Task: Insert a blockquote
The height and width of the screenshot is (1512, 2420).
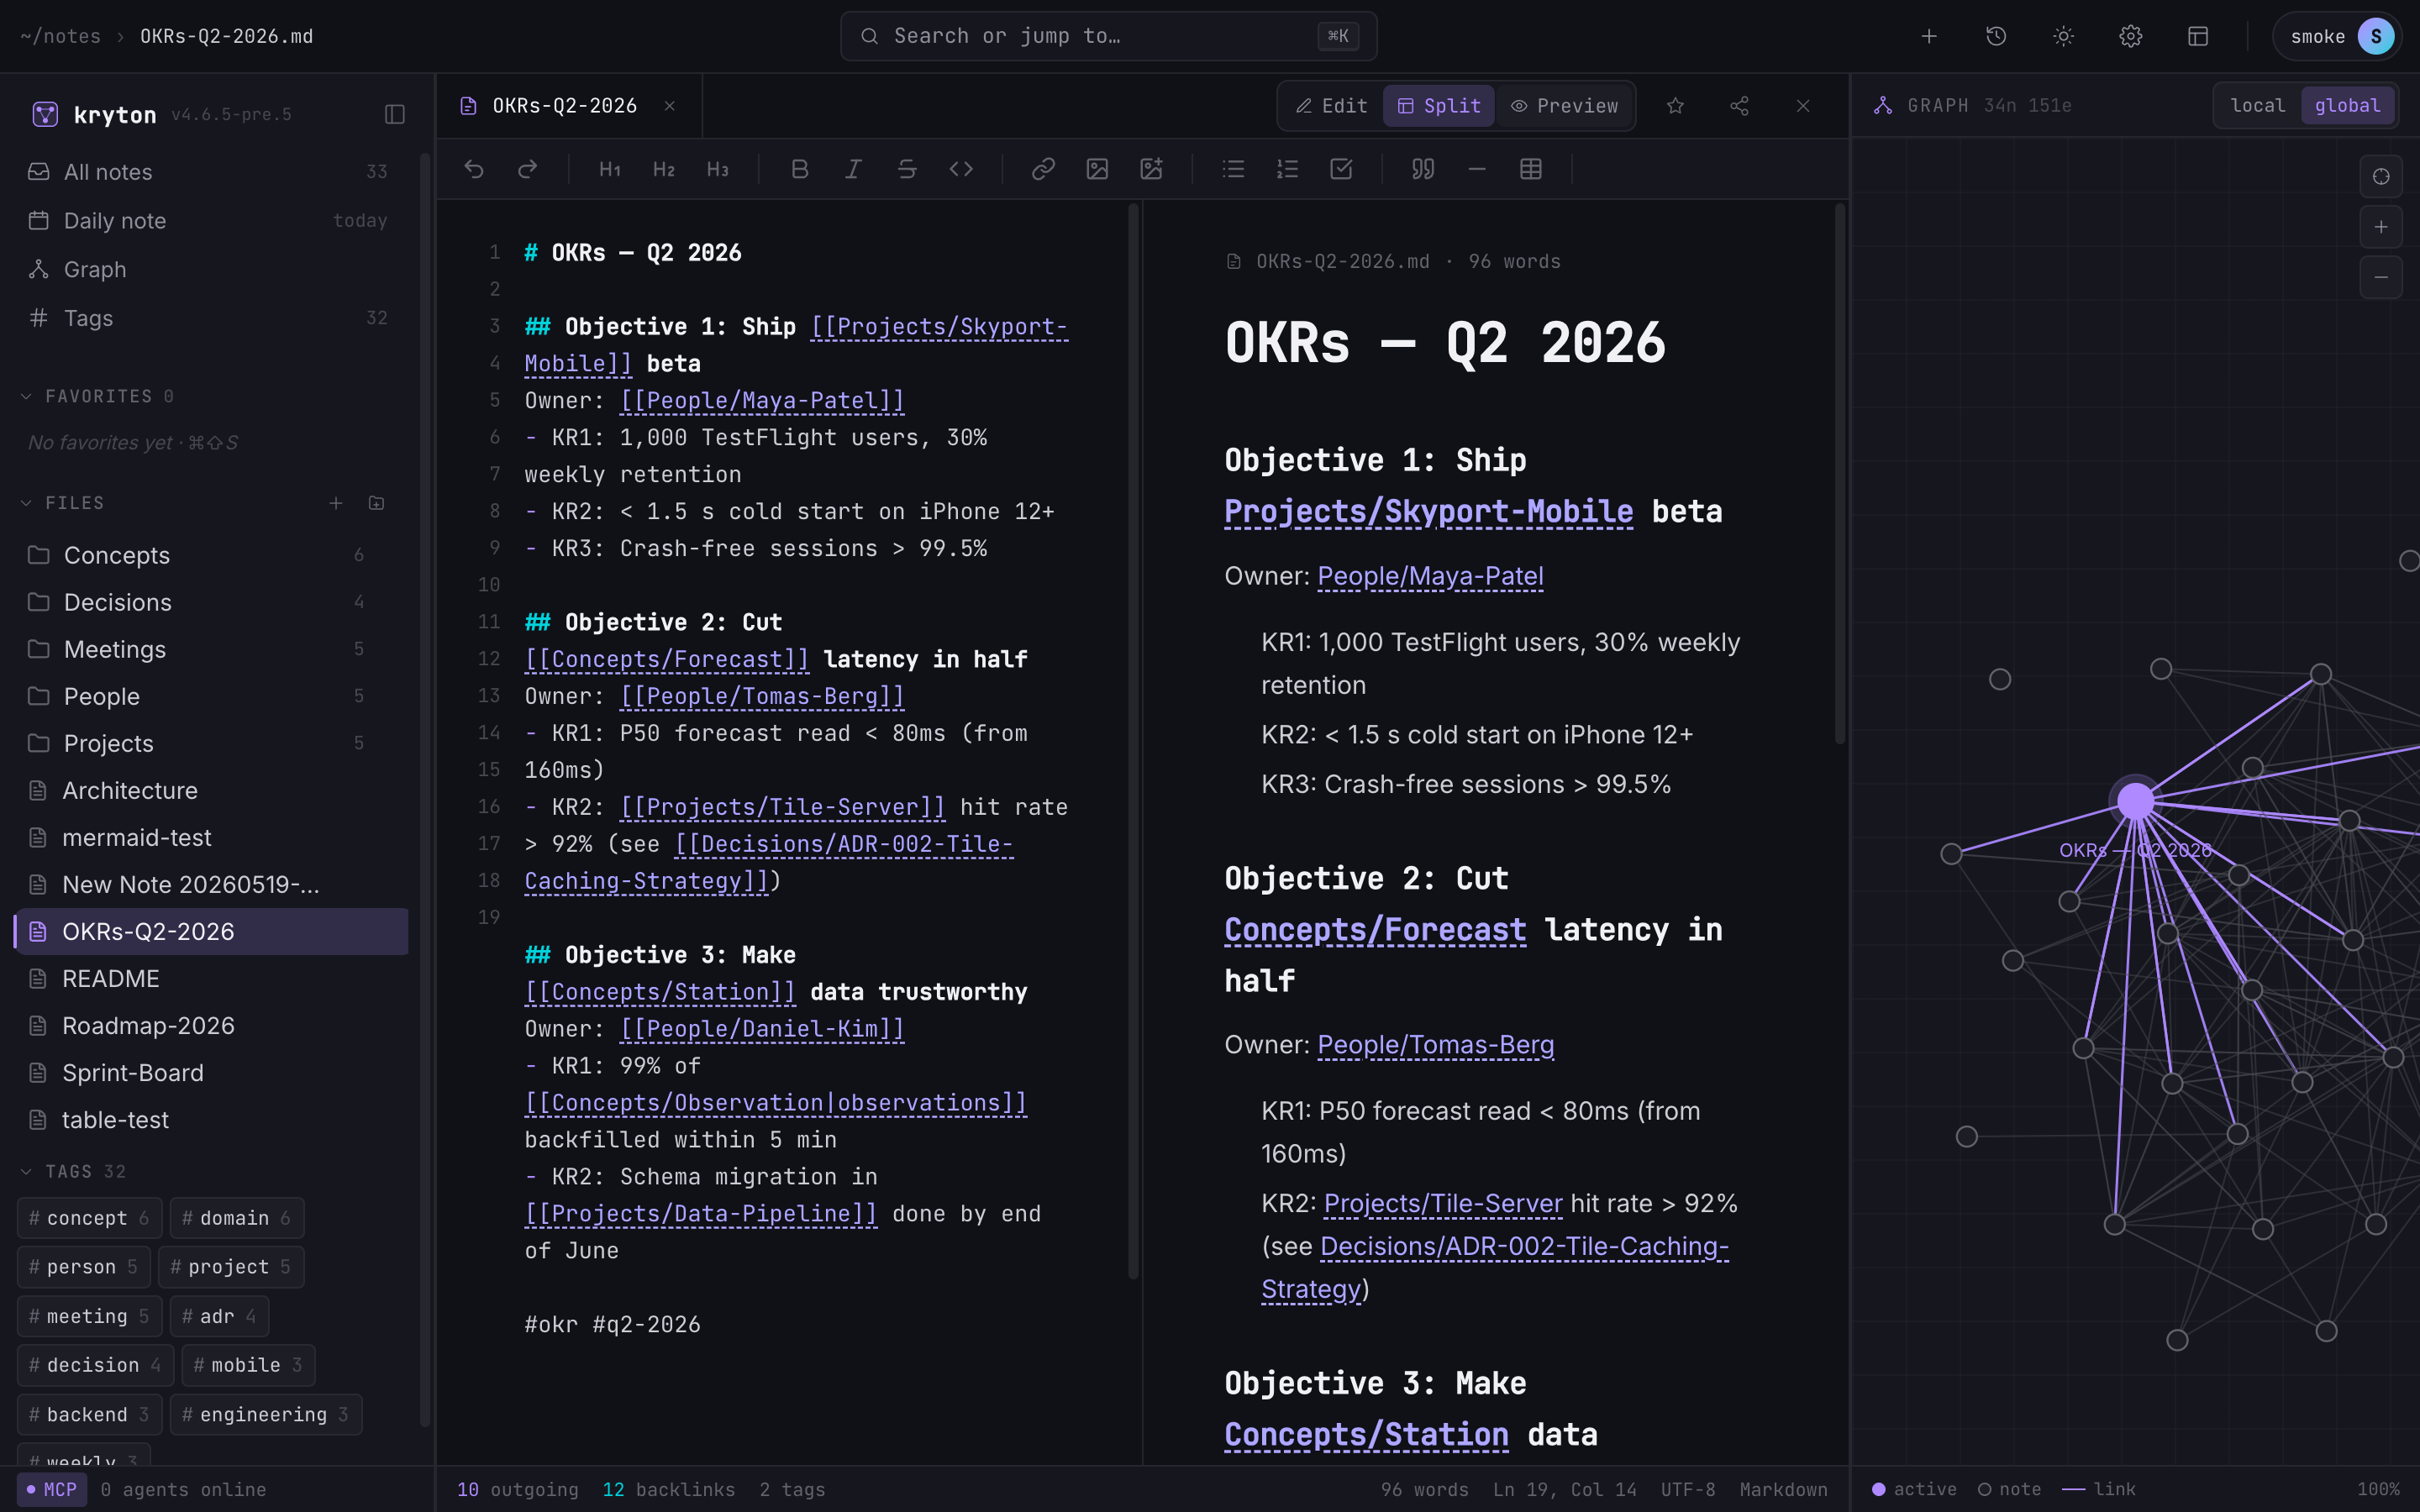Action: pos(1423,169)
